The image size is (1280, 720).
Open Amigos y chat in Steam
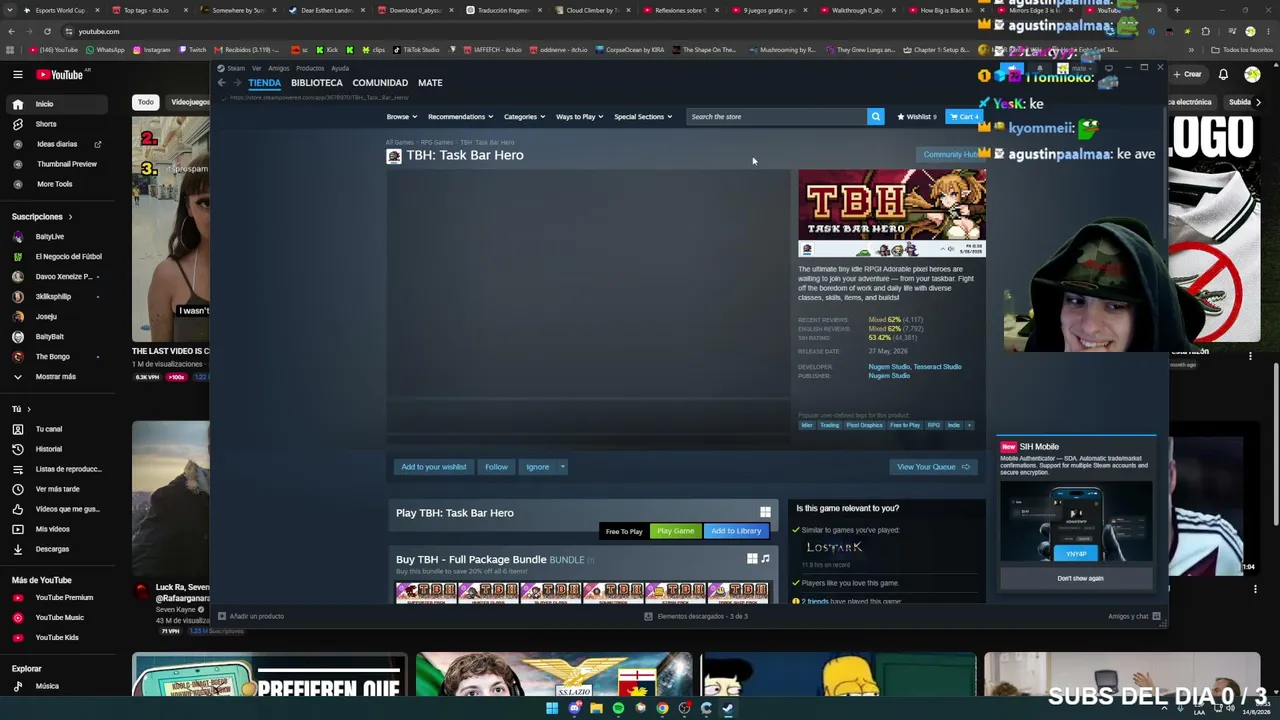[1134, 616]
